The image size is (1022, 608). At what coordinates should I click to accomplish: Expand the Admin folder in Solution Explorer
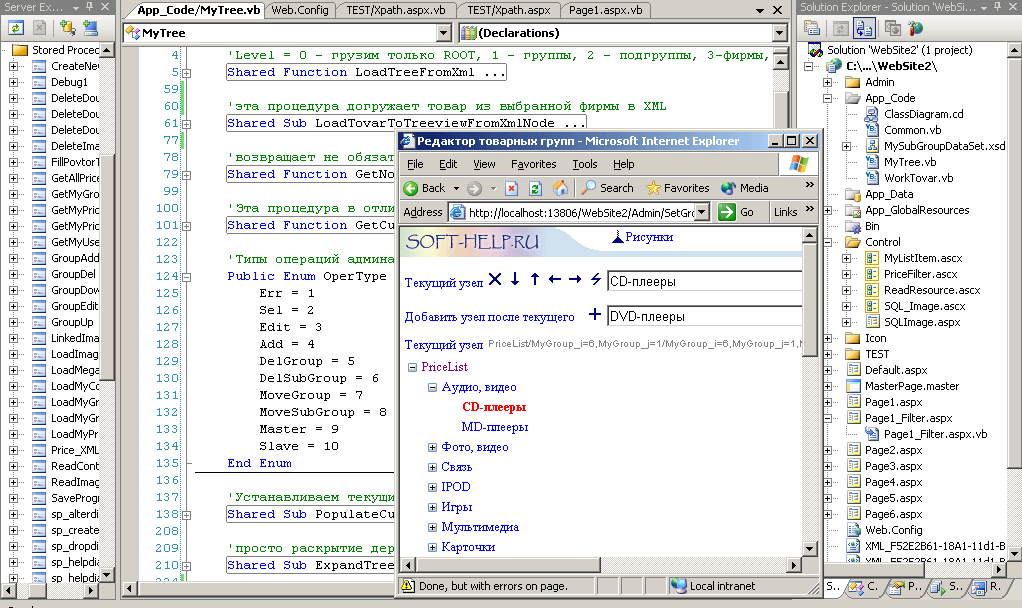pyautogui.click(x=827, y=82)
